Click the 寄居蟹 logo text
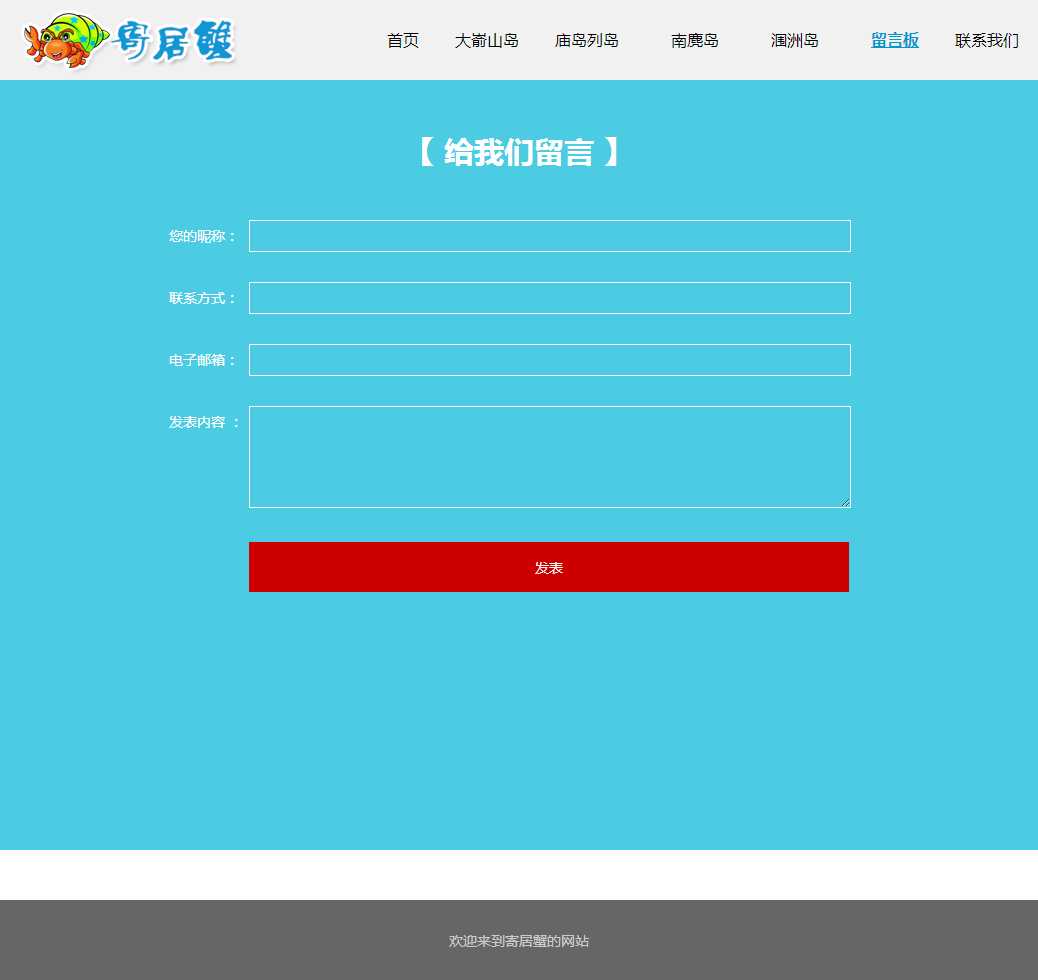Viewport: 1038px width, 980px height. click(175, 42)
